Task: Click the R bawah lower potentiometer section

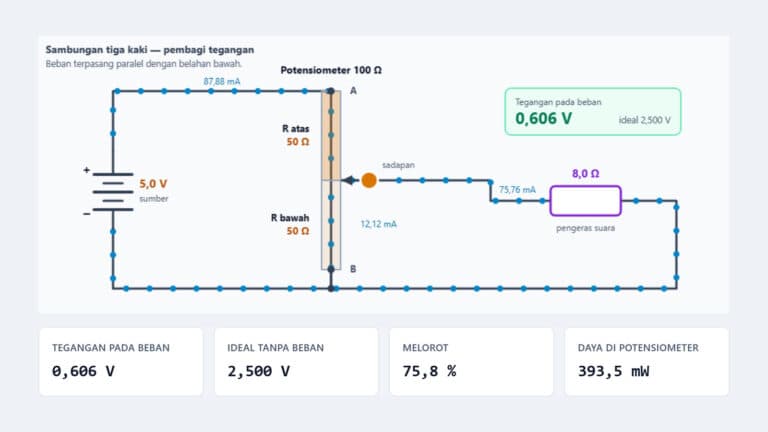Action: pyautogui.click(x=331, y=225)
